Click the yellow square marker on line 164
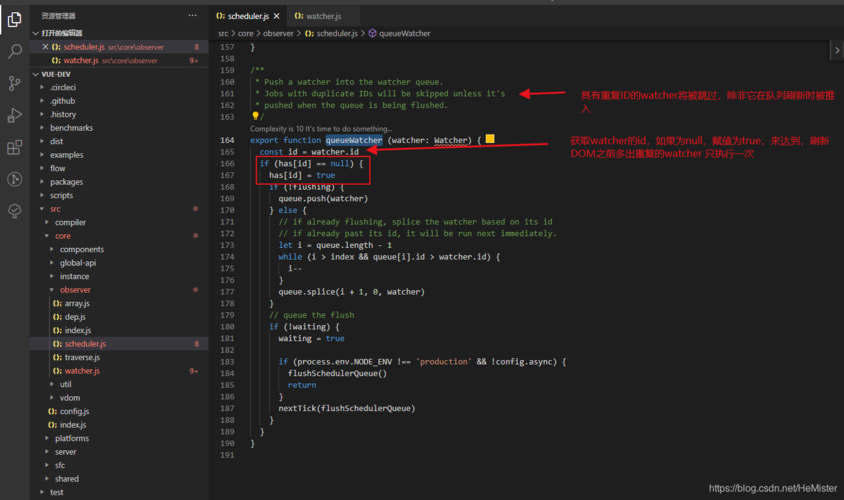This screenshot has height=500, width=844. (x=490, y=139)
